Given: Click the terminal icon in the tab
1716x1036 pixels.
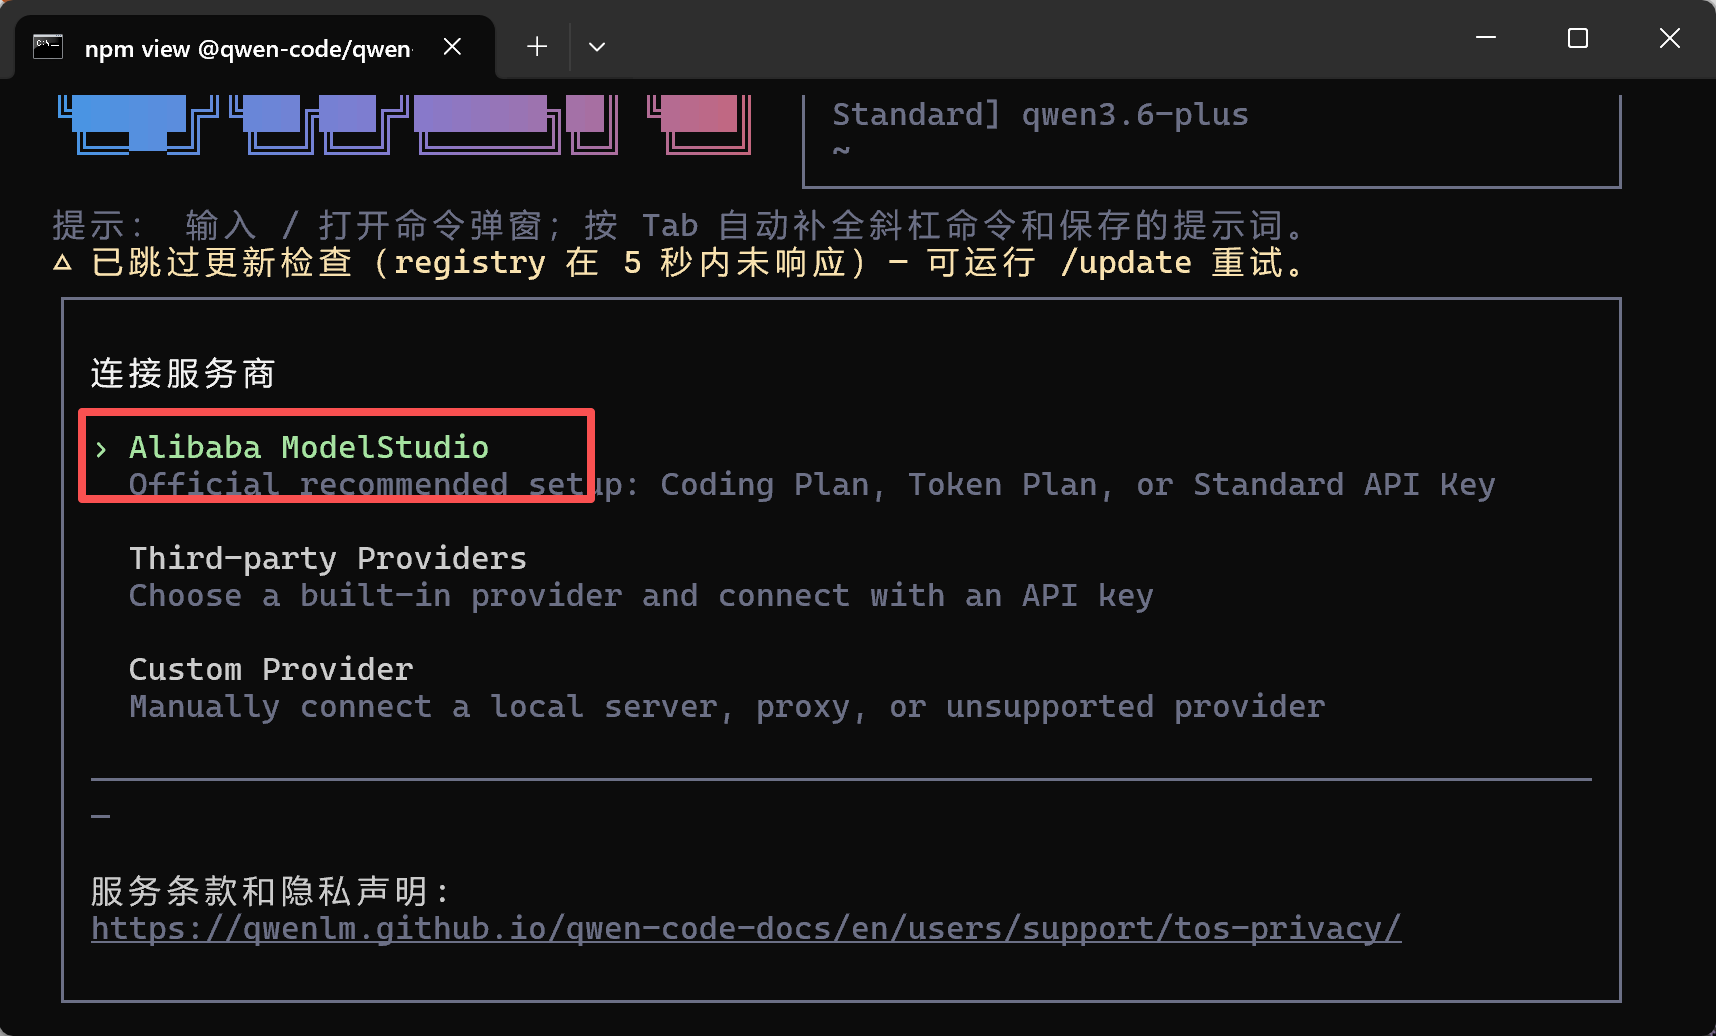Looking at the screenshot, I should point(48,47).
